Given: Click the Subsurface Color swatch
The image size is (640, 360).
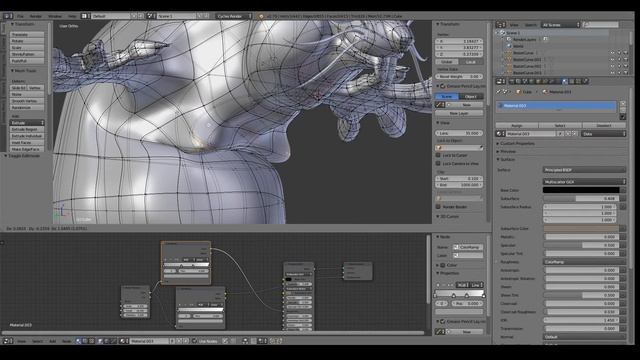Looking at the screenshot, I should click(x=581, y=229).
